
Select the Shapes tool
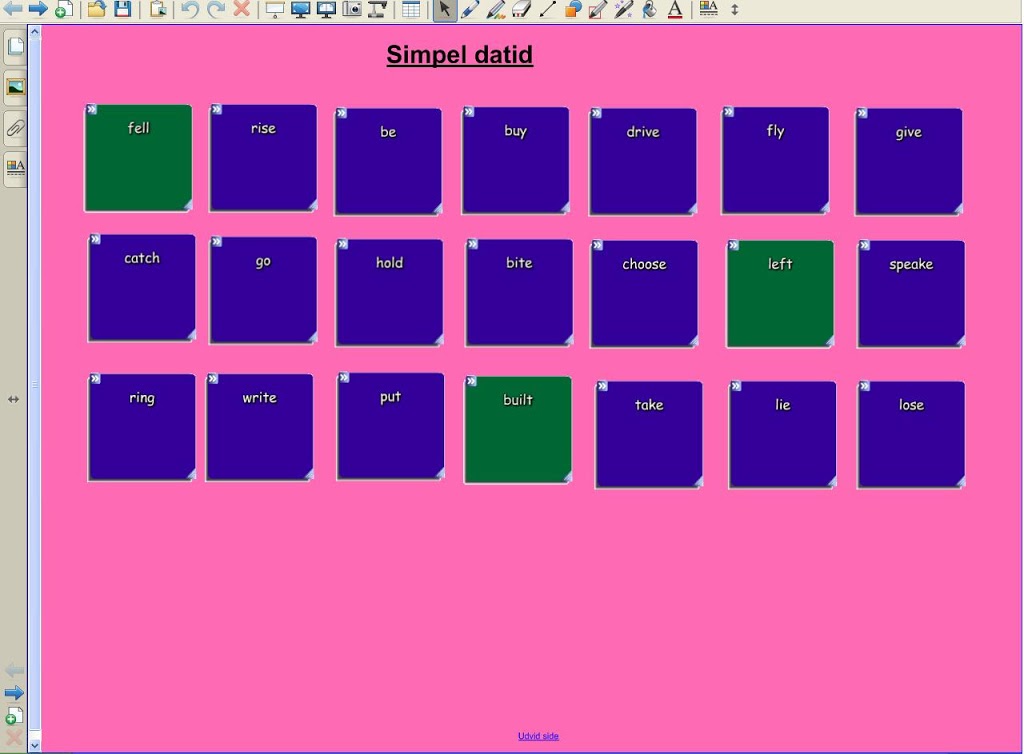click(x=573, y=9)
